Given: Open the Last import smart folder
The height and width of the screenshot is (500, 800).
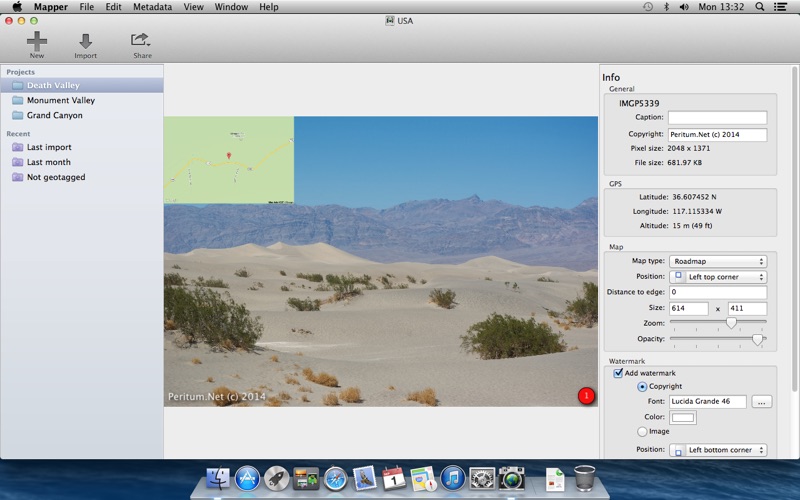Looking at the screenshot, I should [82, 147].
